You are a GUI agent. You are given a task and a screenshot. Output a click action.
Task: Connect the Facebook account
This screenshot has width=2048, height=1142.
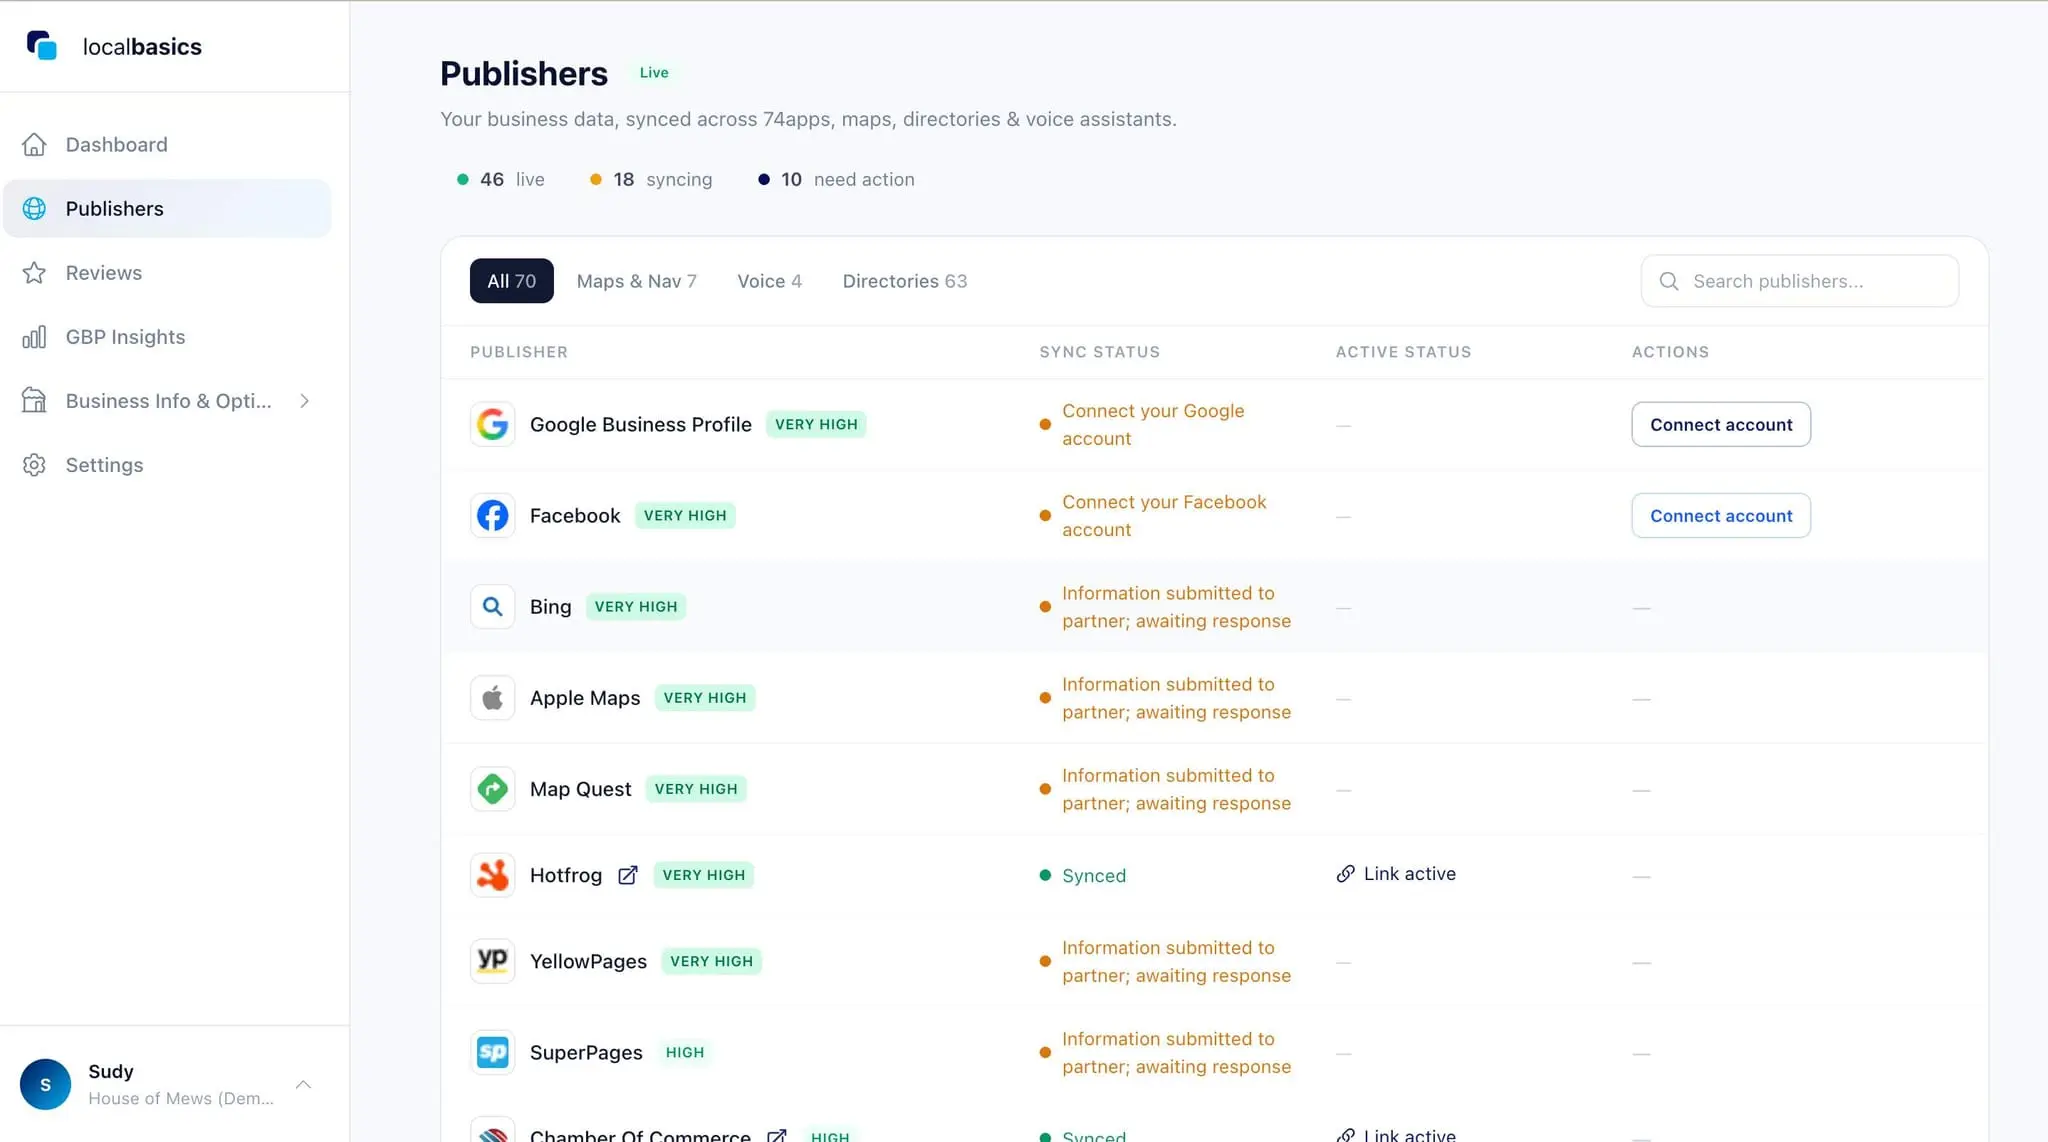[x=1721, y=515]
